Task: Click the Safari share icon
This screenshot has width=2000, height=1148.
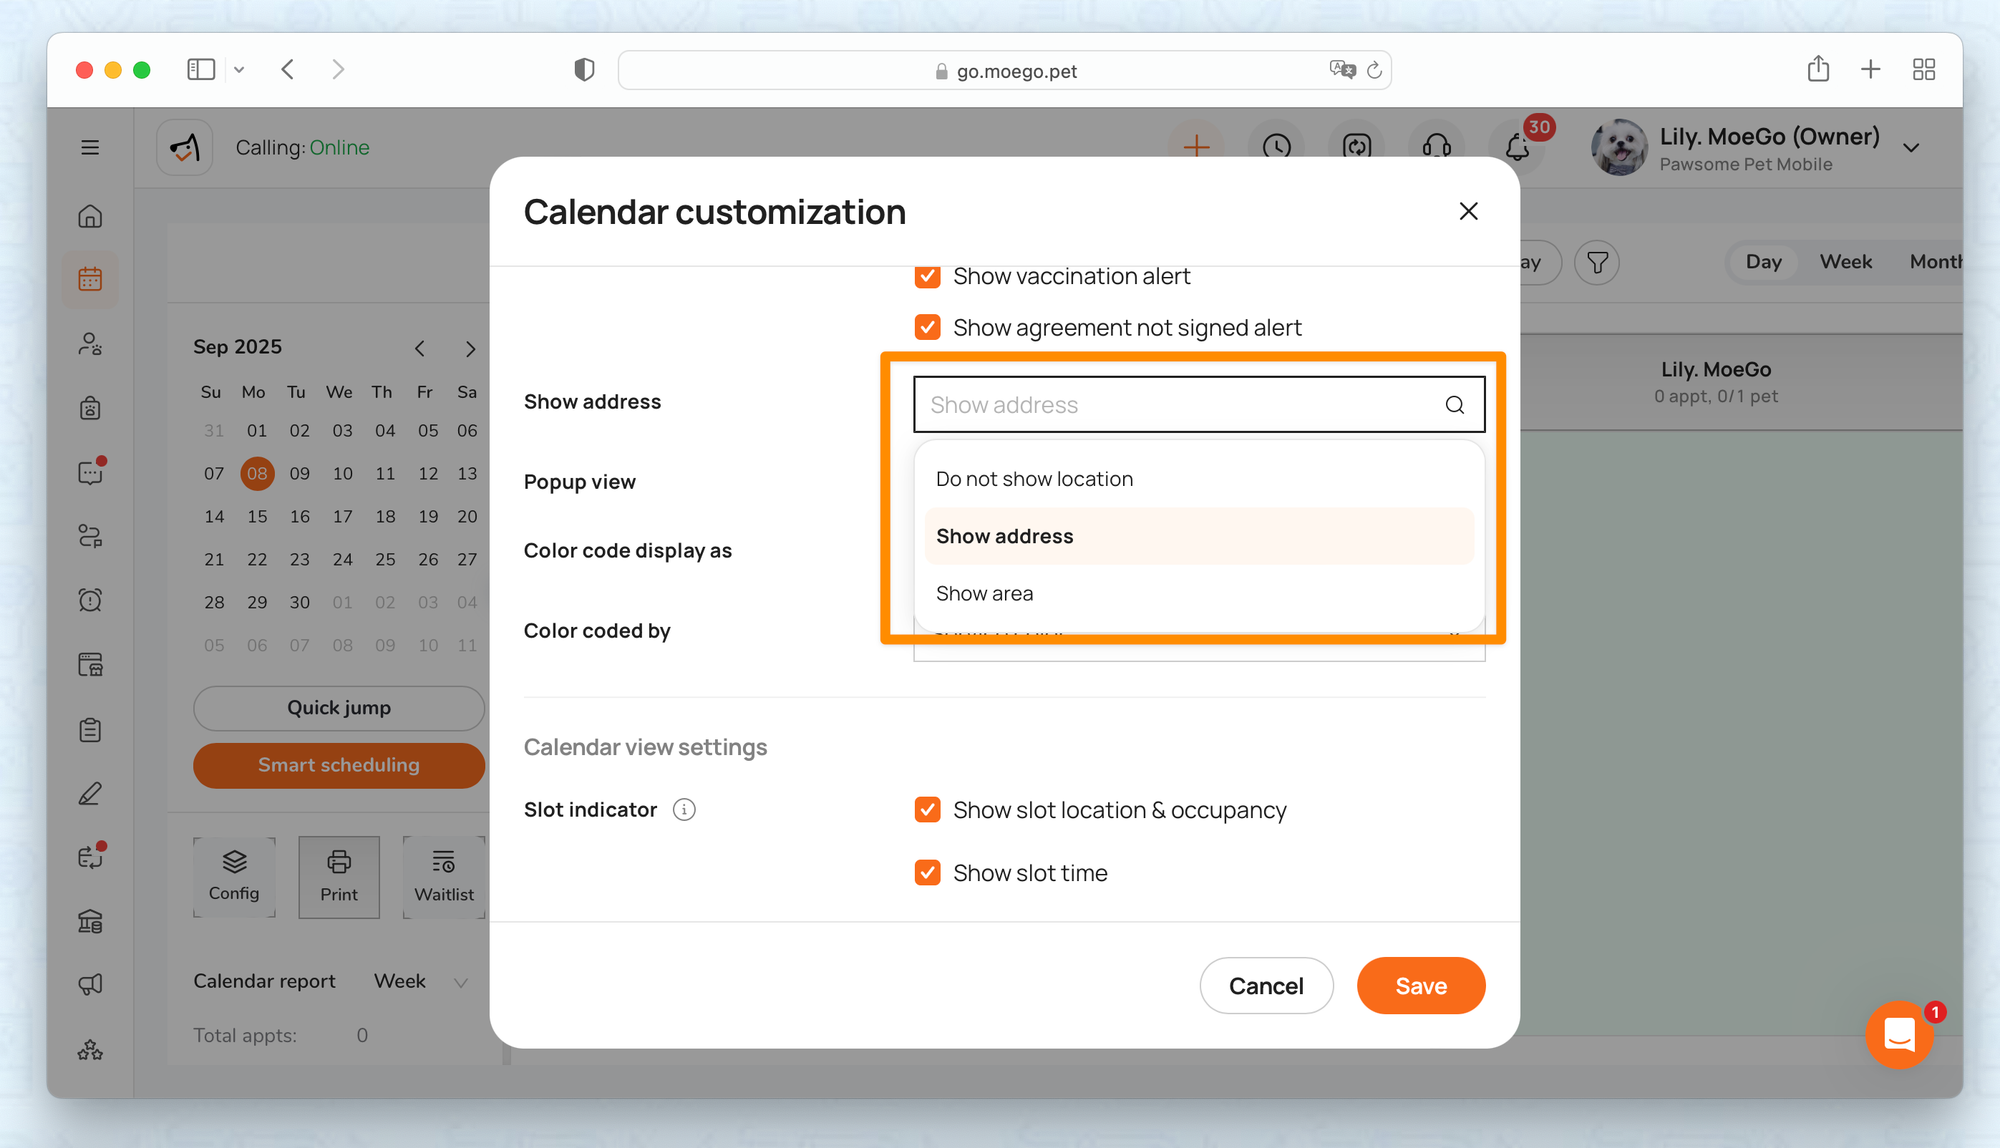Action: 1818,69
